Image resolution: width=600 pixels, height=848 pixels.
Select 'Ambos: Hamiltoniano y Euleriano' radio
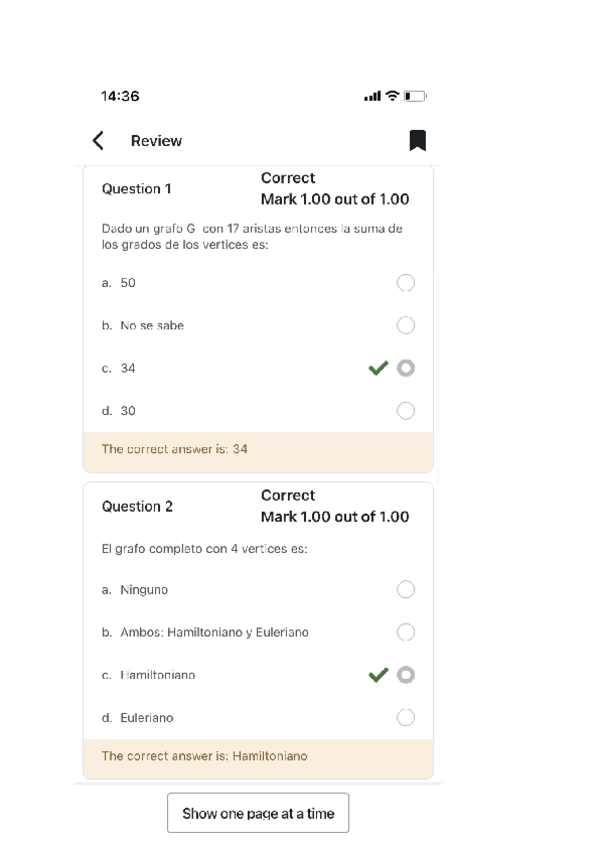tap(406, 632)
